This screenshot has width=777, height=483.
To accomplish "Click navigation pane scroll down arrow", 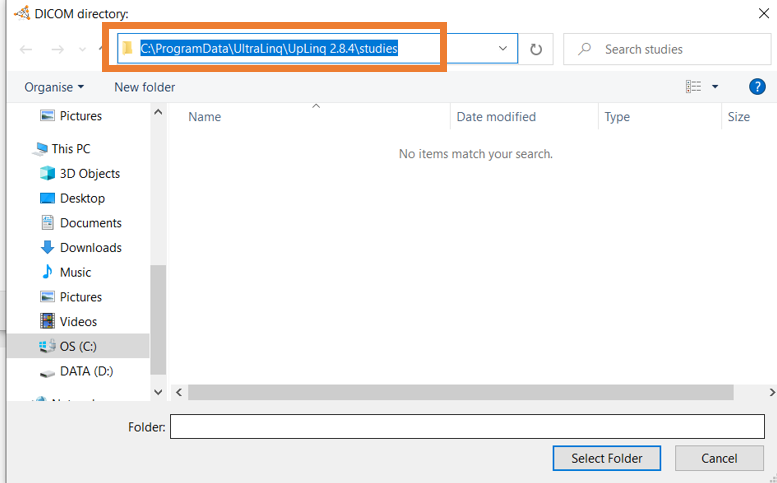I will [x=158, y=392].
